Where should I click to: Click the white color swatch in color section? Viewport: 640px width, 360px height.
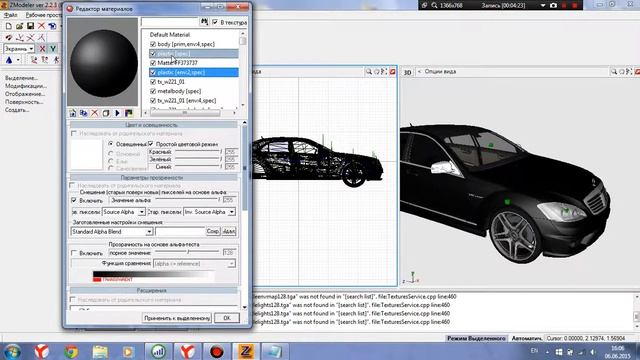pyautogui.click(x=87, y=154)
